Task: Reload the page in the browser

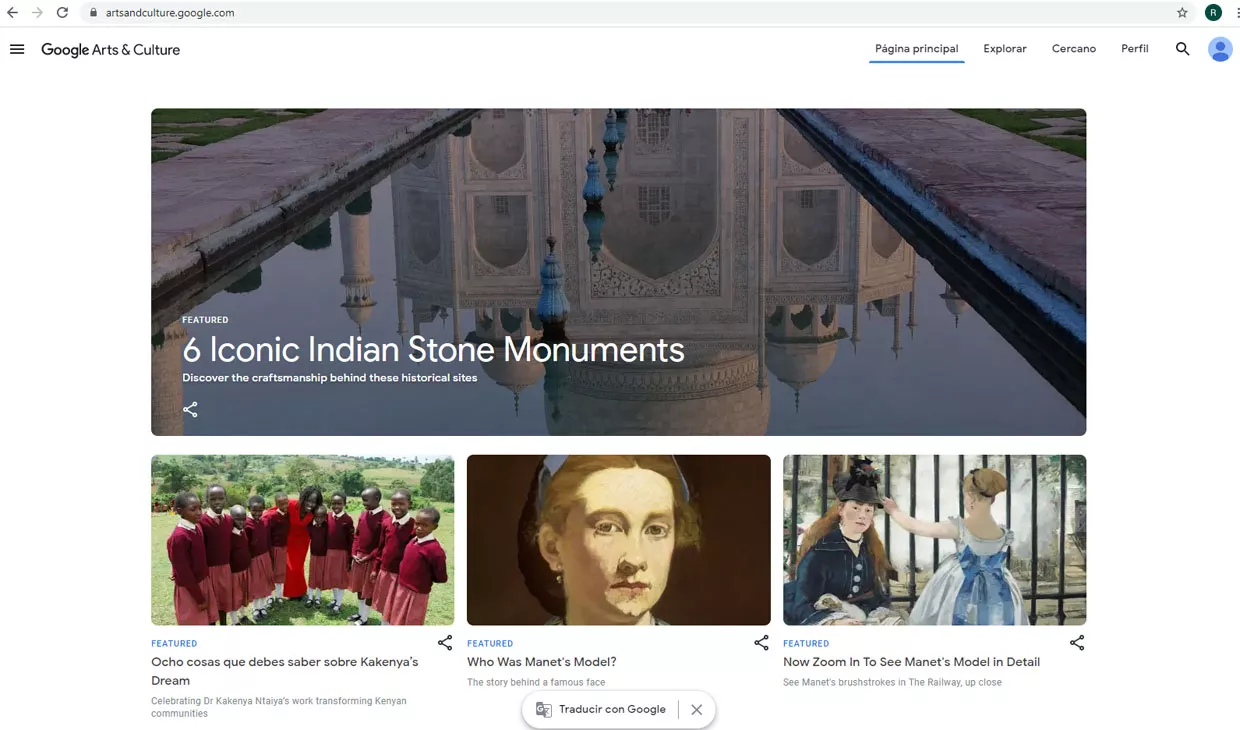Action: (62, 13)
